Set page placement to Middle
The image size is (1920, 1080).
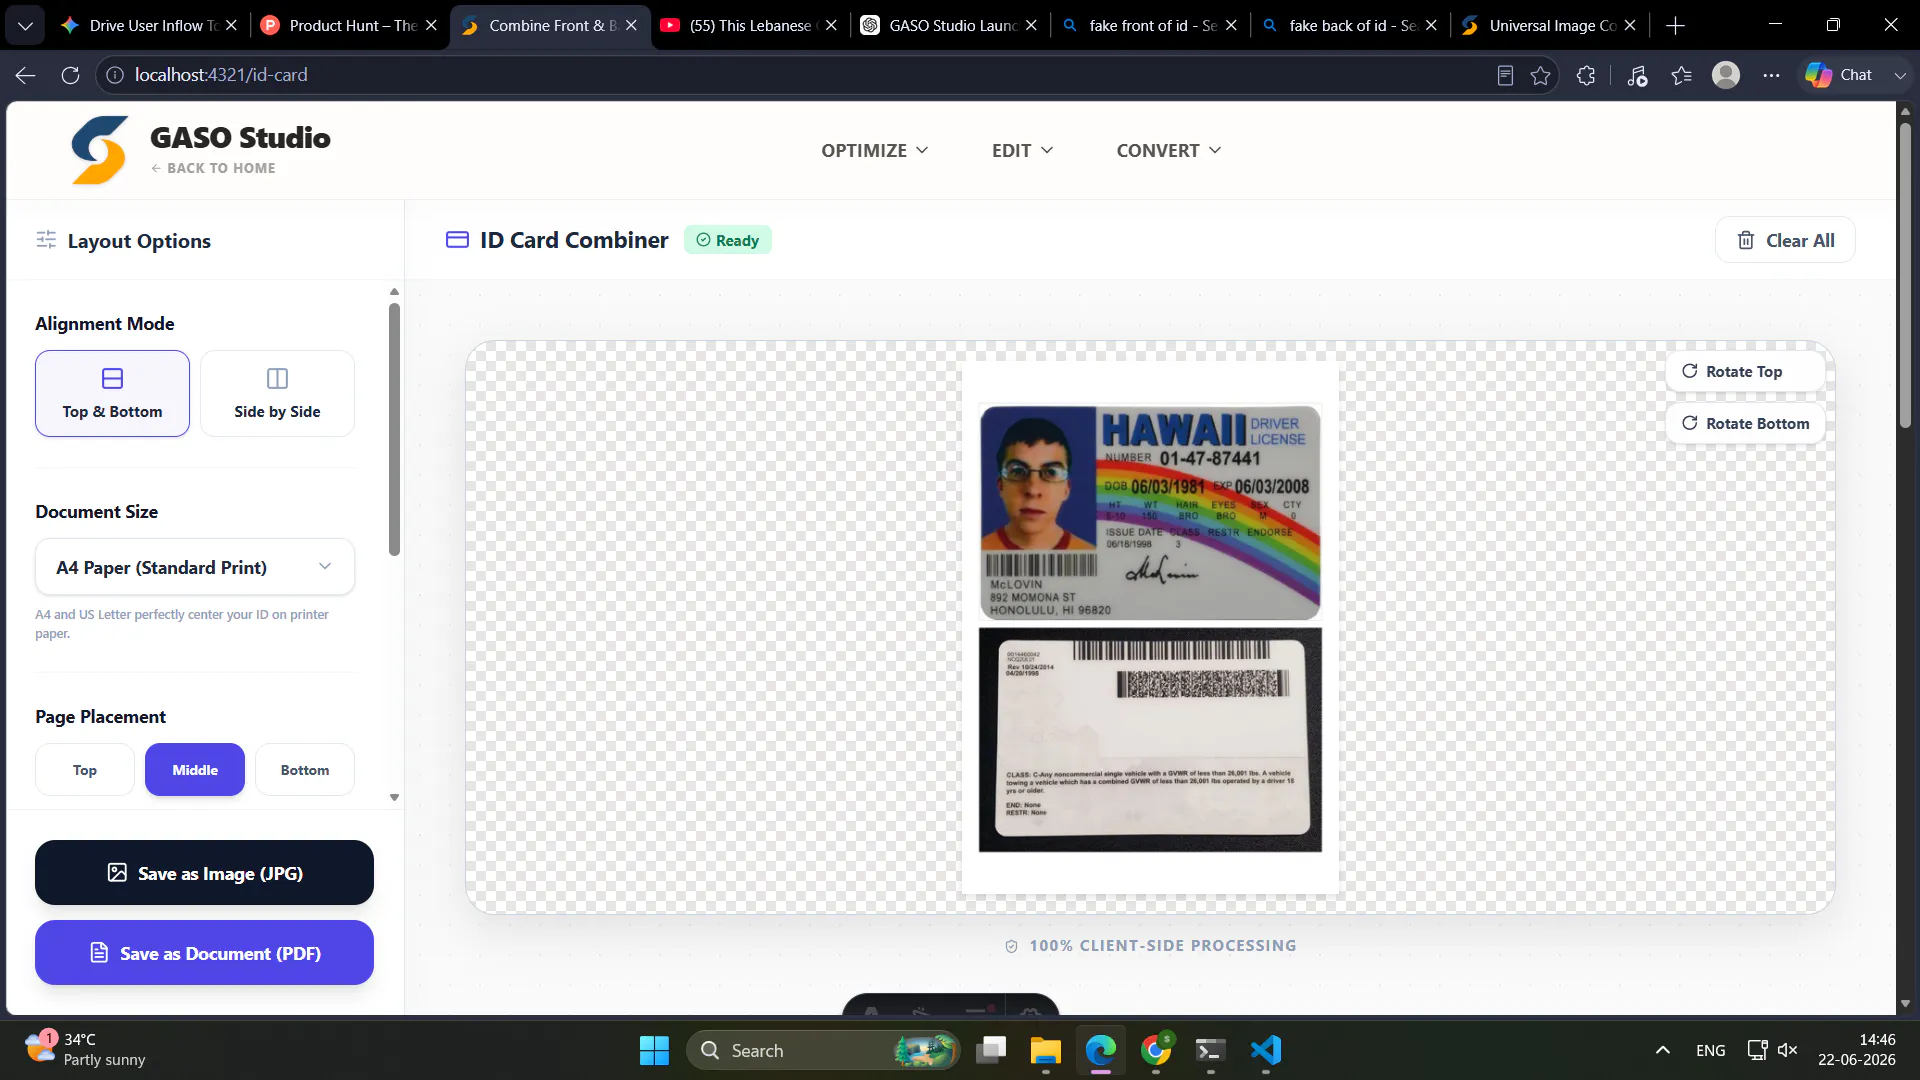tap(195, 770)
